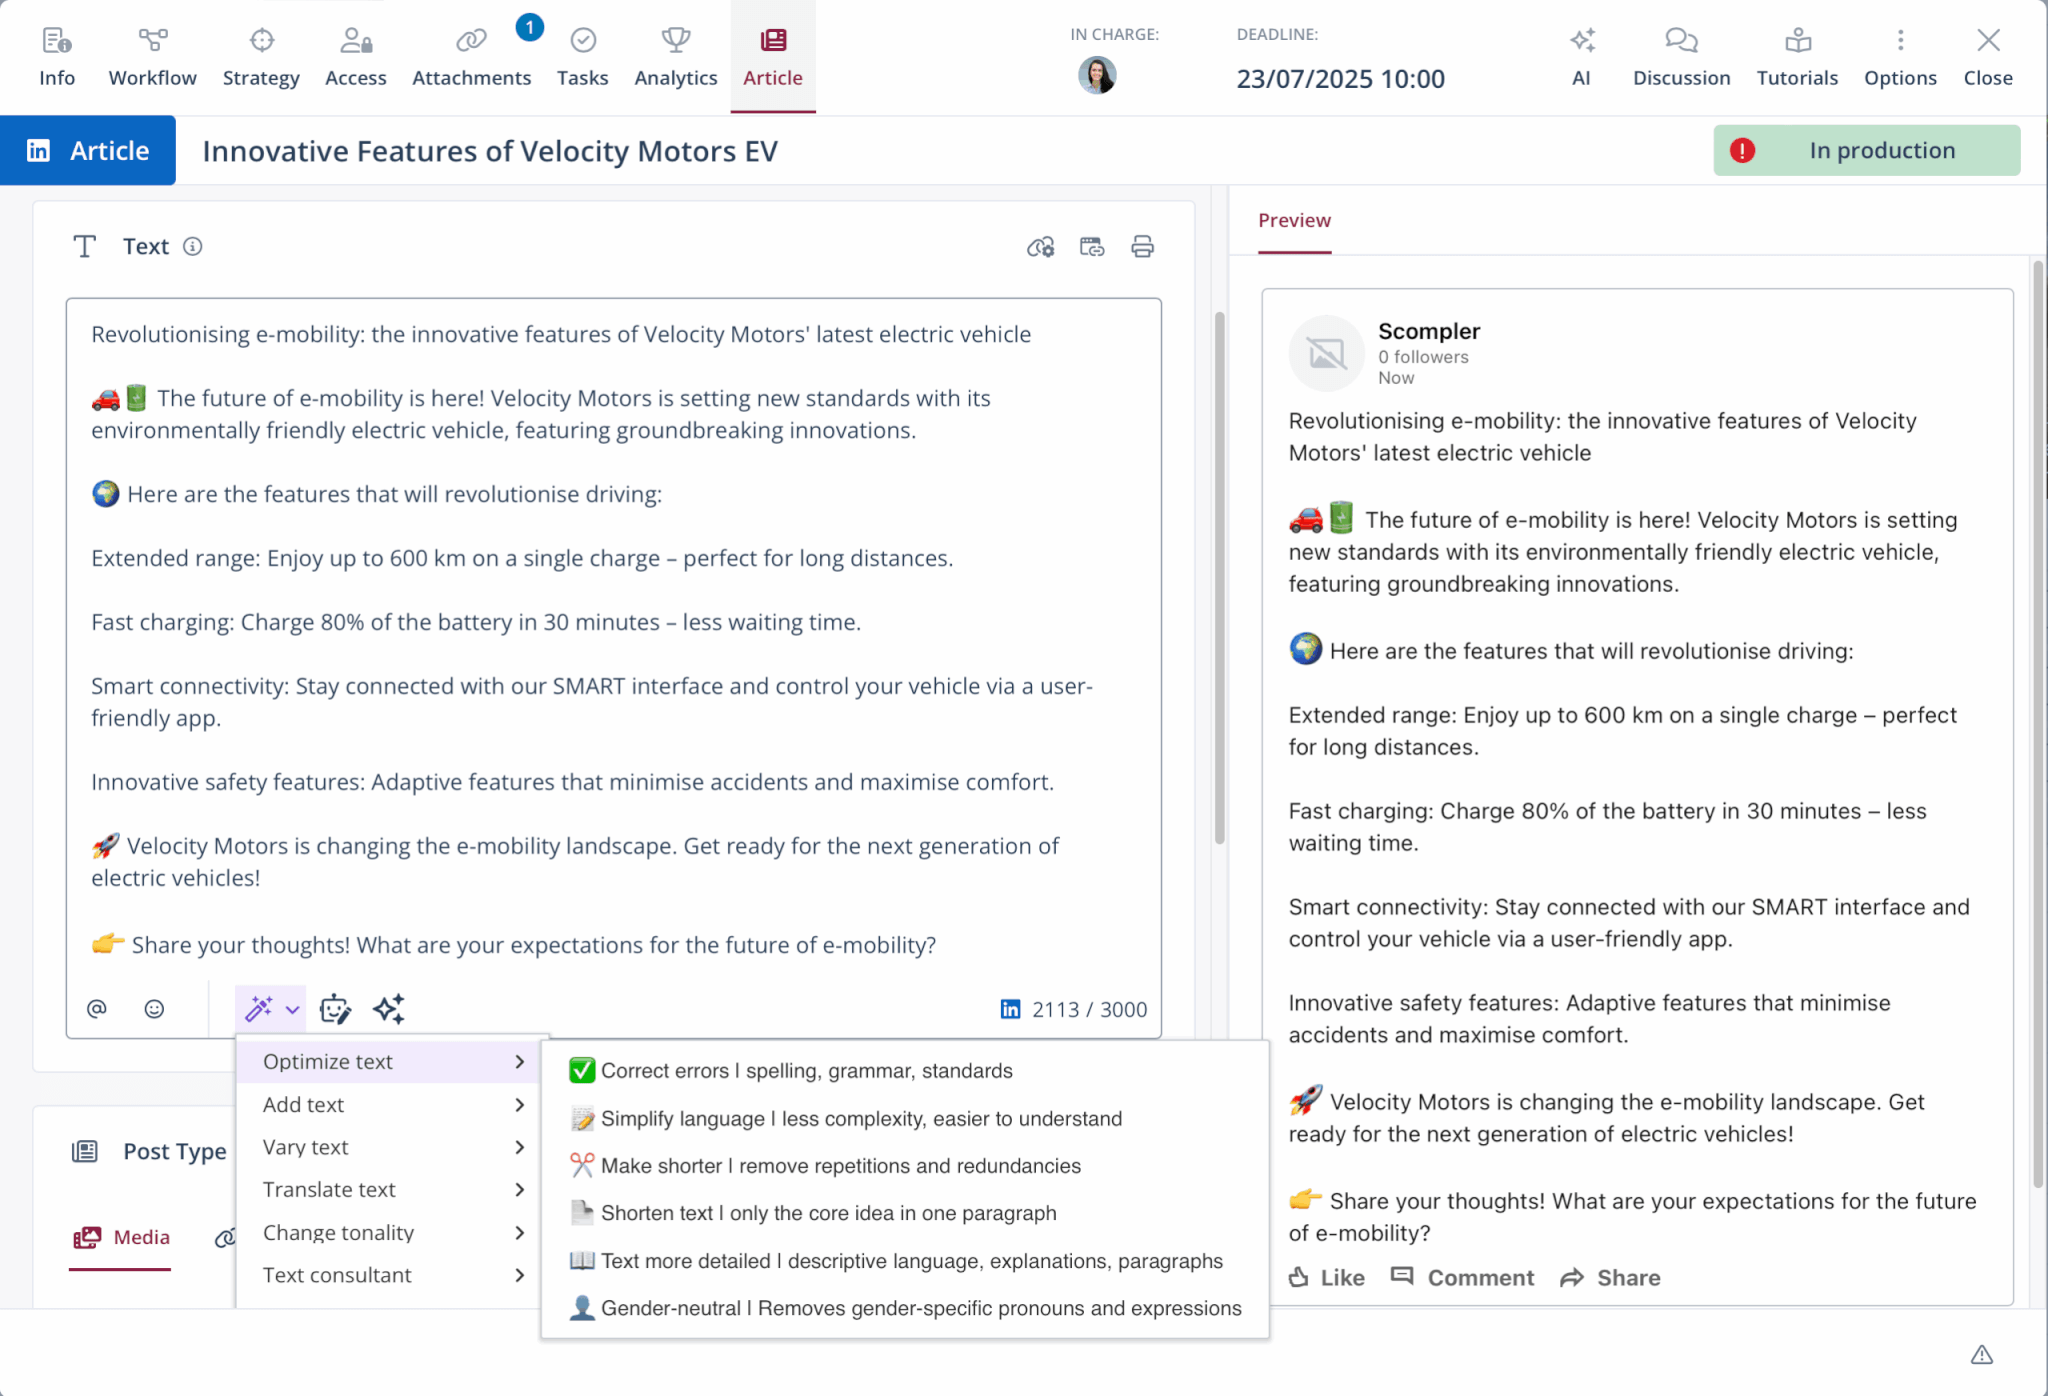2048x1396 pixels.
Task: Open the Discussion panel
Action: pos(1680,54)
